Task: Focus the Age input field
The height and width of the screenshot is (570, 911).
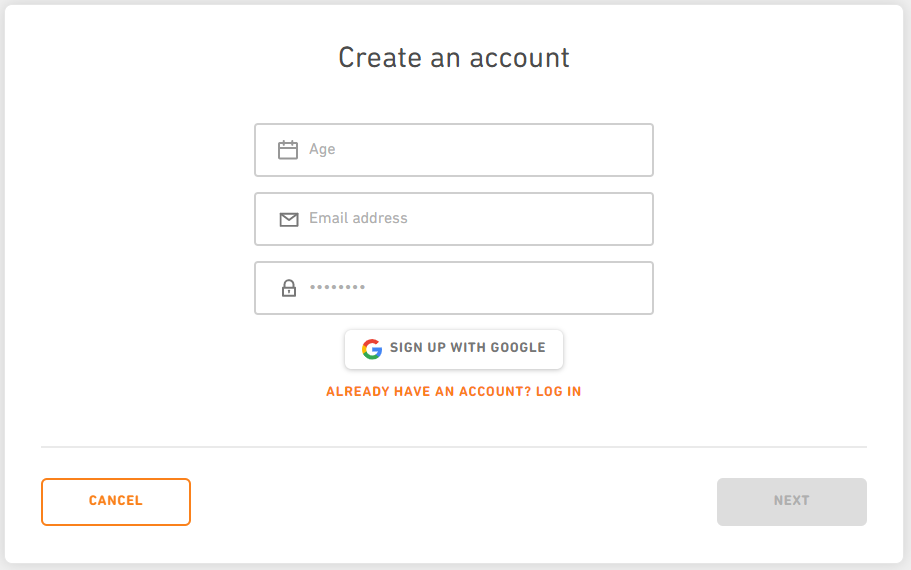Action: tap(470, 150)
